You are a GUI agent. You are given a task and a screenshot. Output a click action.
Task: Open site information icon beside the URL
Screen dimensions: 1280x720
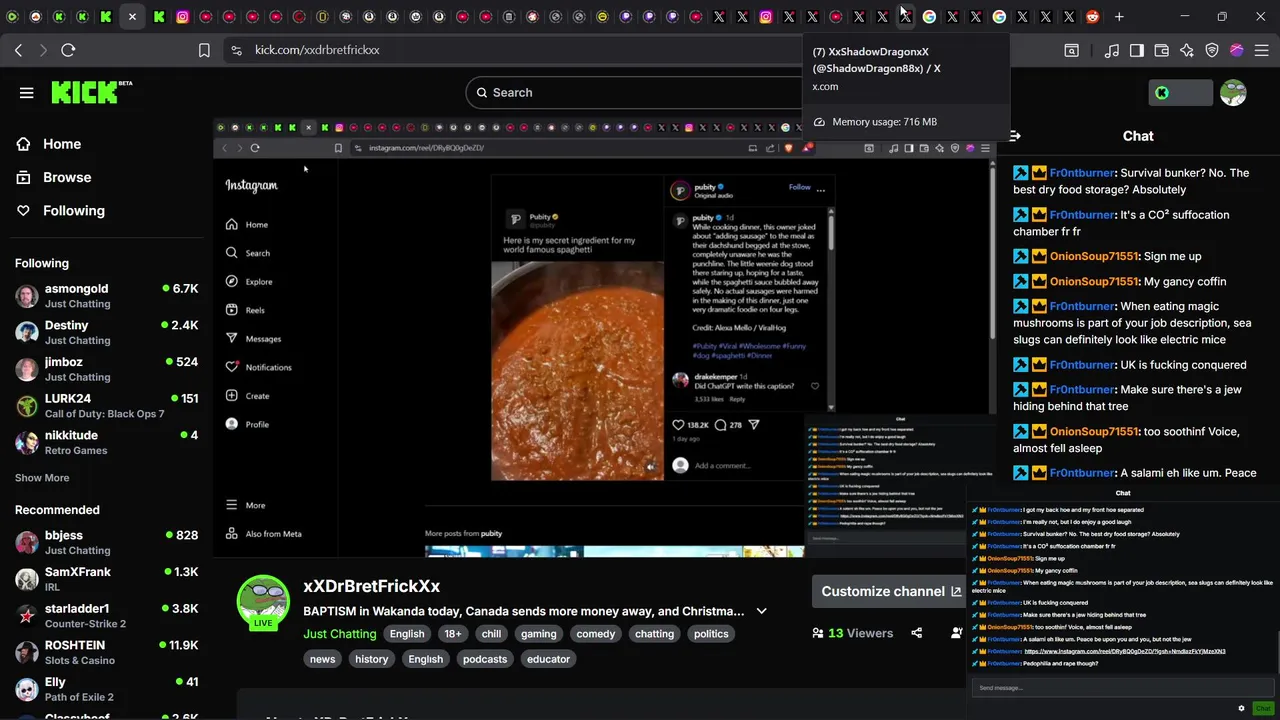click(x=236, y=50)
